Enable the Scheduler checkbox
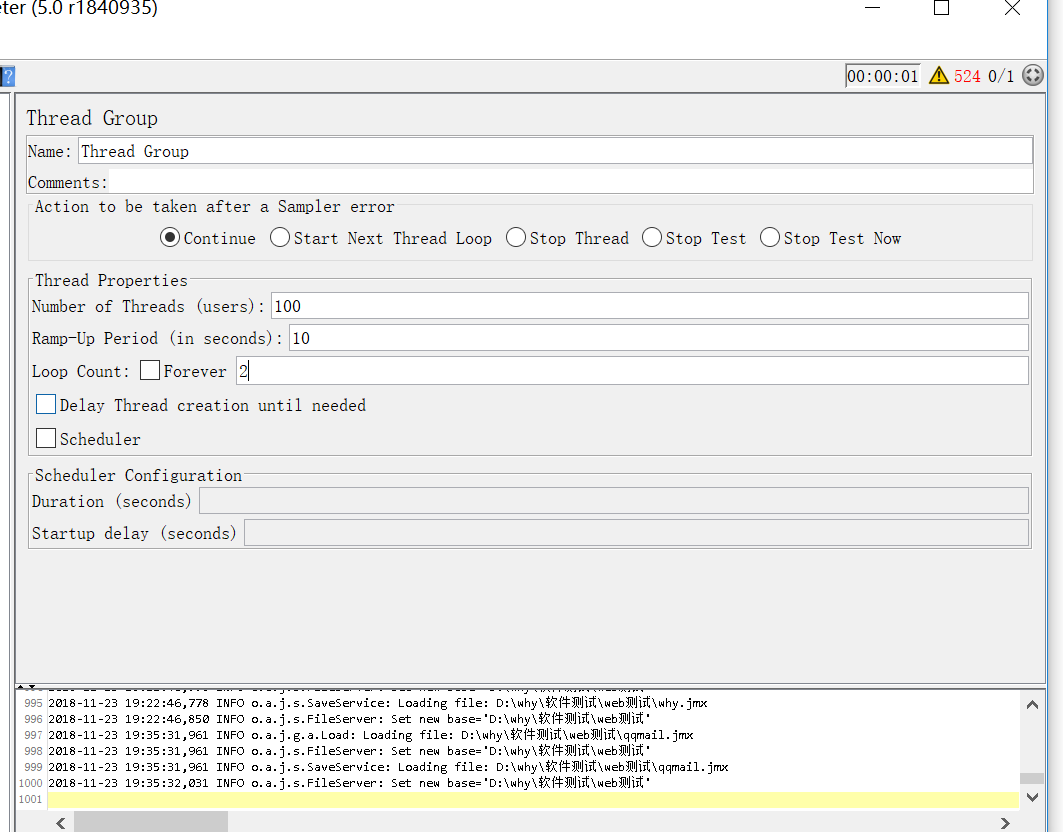 click(x=46, y=438)
